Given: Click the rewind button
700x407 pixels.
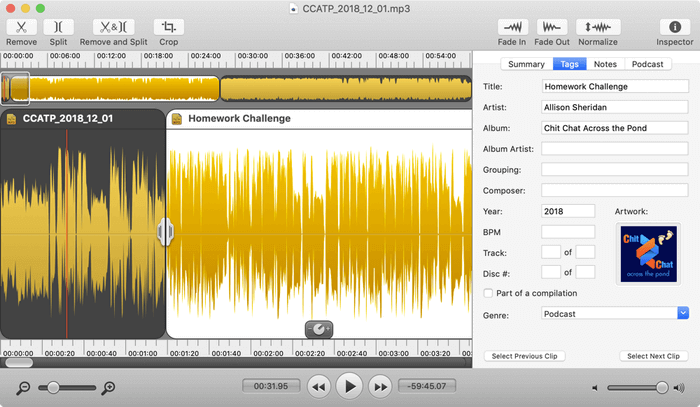Looking at the screenshot, I should tap(318, 386).
